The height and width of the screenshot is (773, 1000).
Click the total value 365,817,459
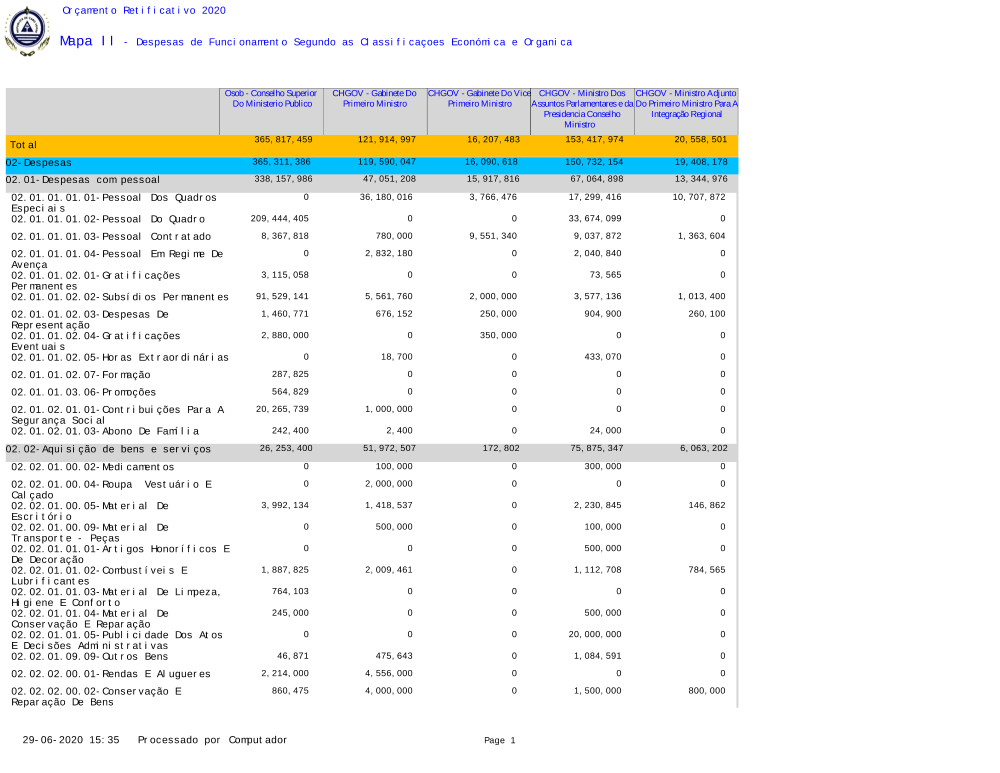coord(283,140)
